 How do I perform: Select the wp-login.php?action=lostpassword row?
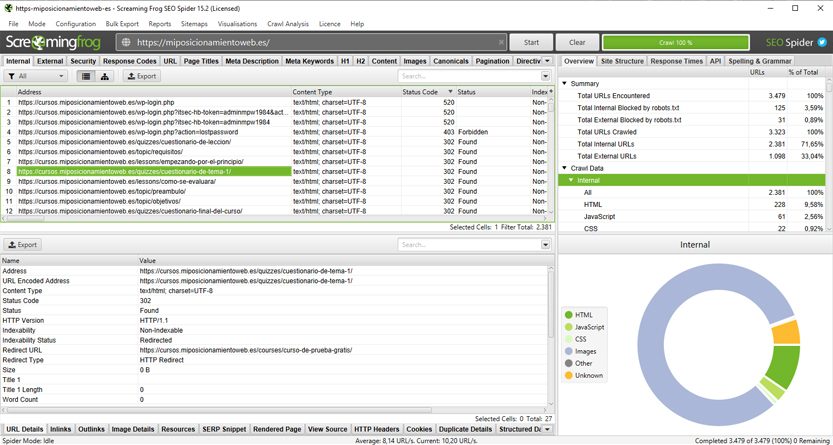274,132
